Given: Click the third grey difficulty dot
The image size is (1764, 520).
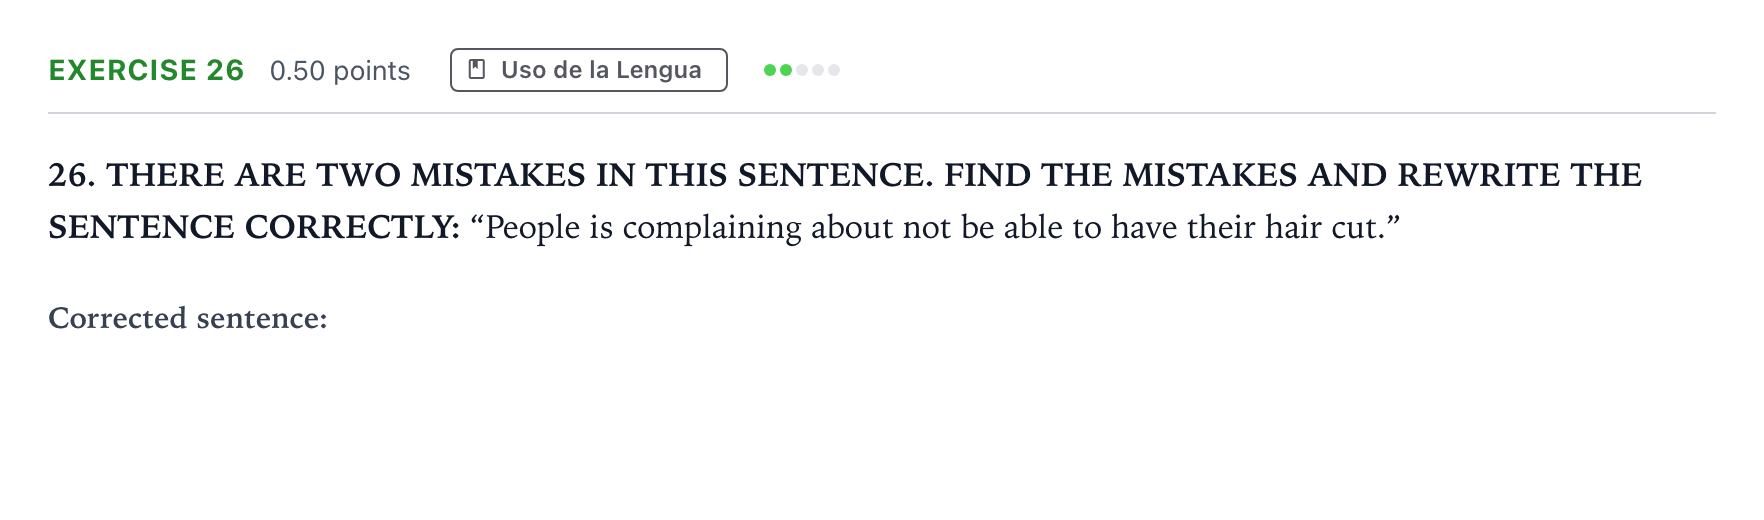Looking at the screenshot, I should pyautogui.click(x=802, y=70).
